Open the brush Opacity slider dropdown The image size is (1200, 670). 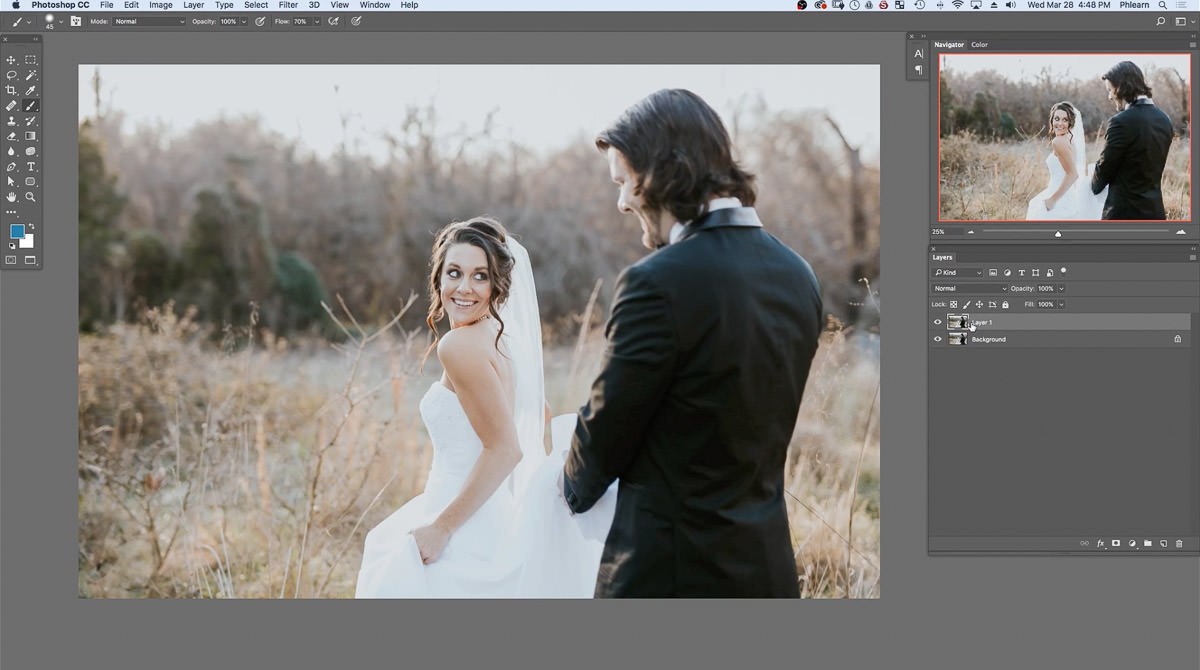(243, 21)
